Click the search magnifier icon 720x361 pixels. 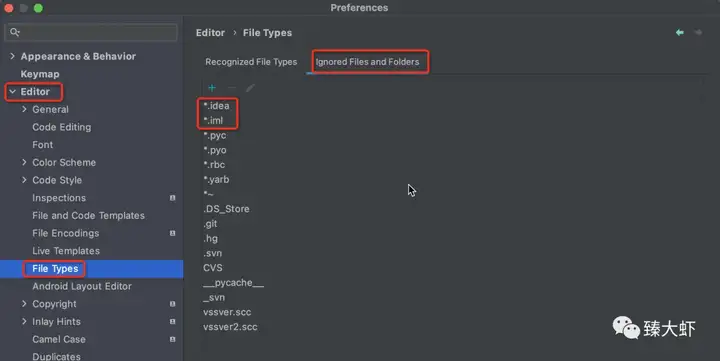15,32
